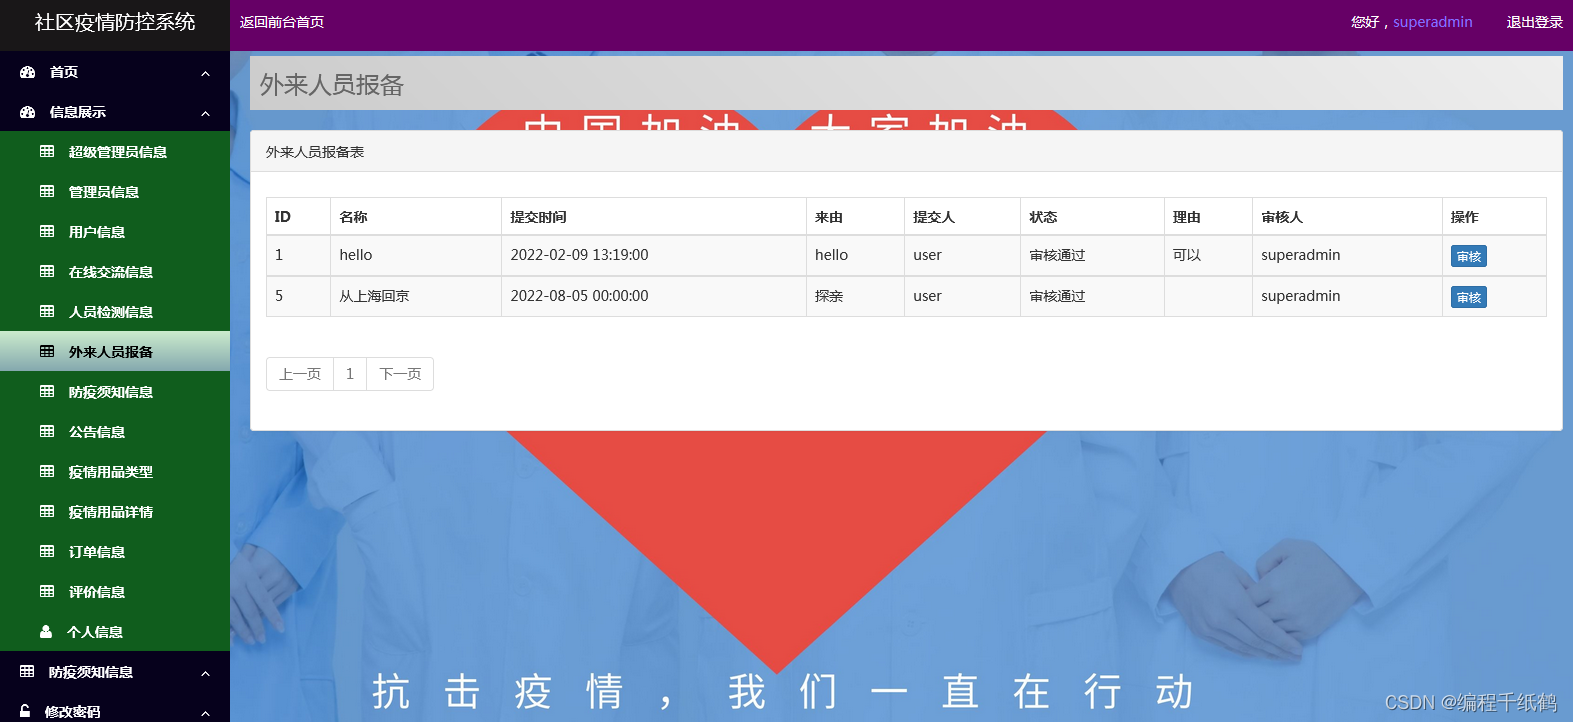
Task: Click 返回前台首页 link
Action: point(282,22)
